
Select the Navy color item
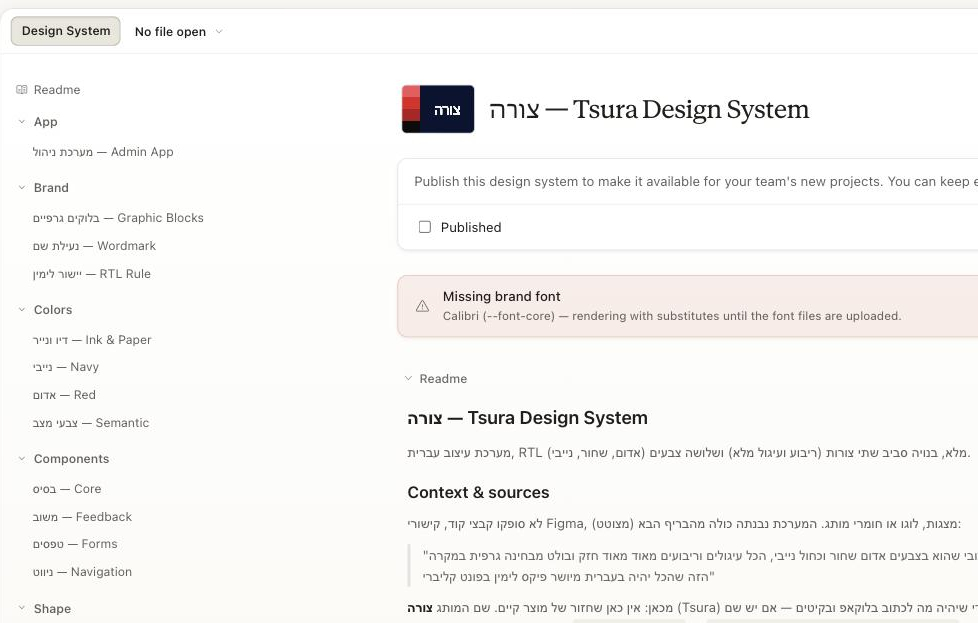coord(65,367)
